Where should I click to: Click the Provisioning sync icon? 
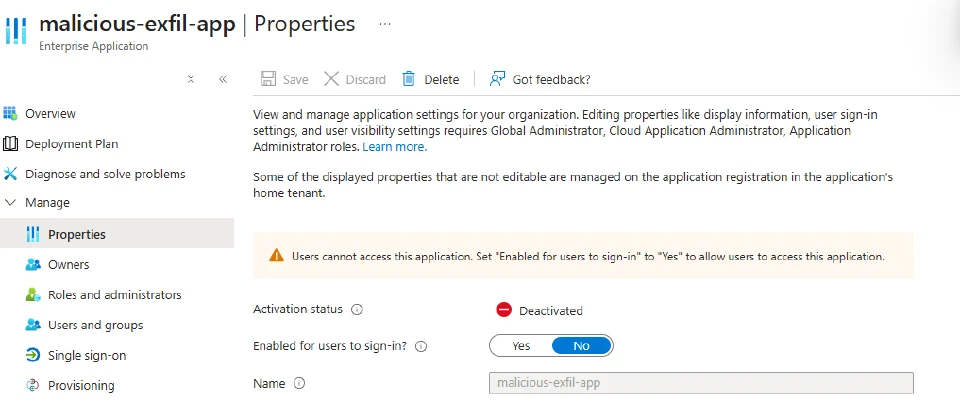32,385
